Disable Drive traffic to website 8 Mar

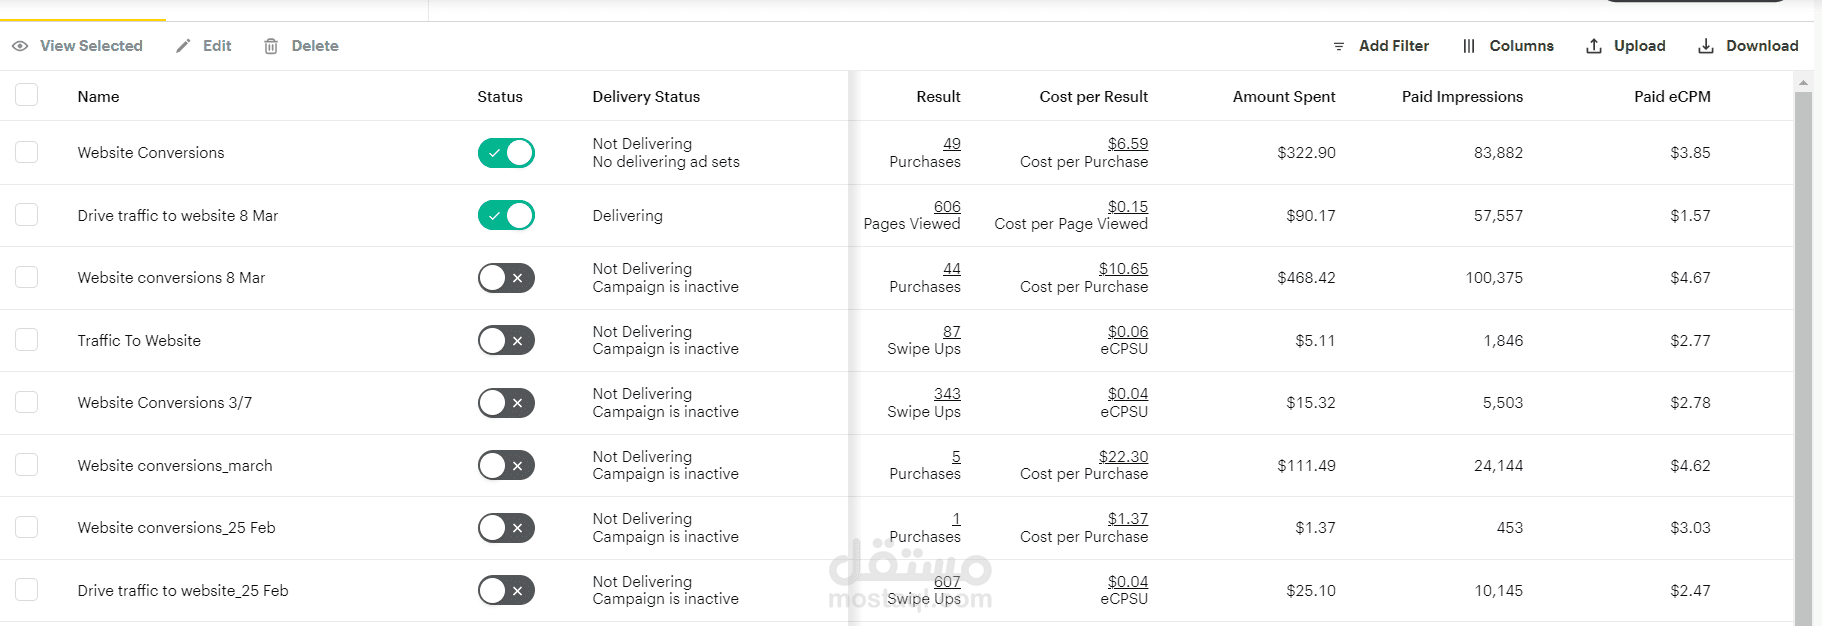[506, 215]
